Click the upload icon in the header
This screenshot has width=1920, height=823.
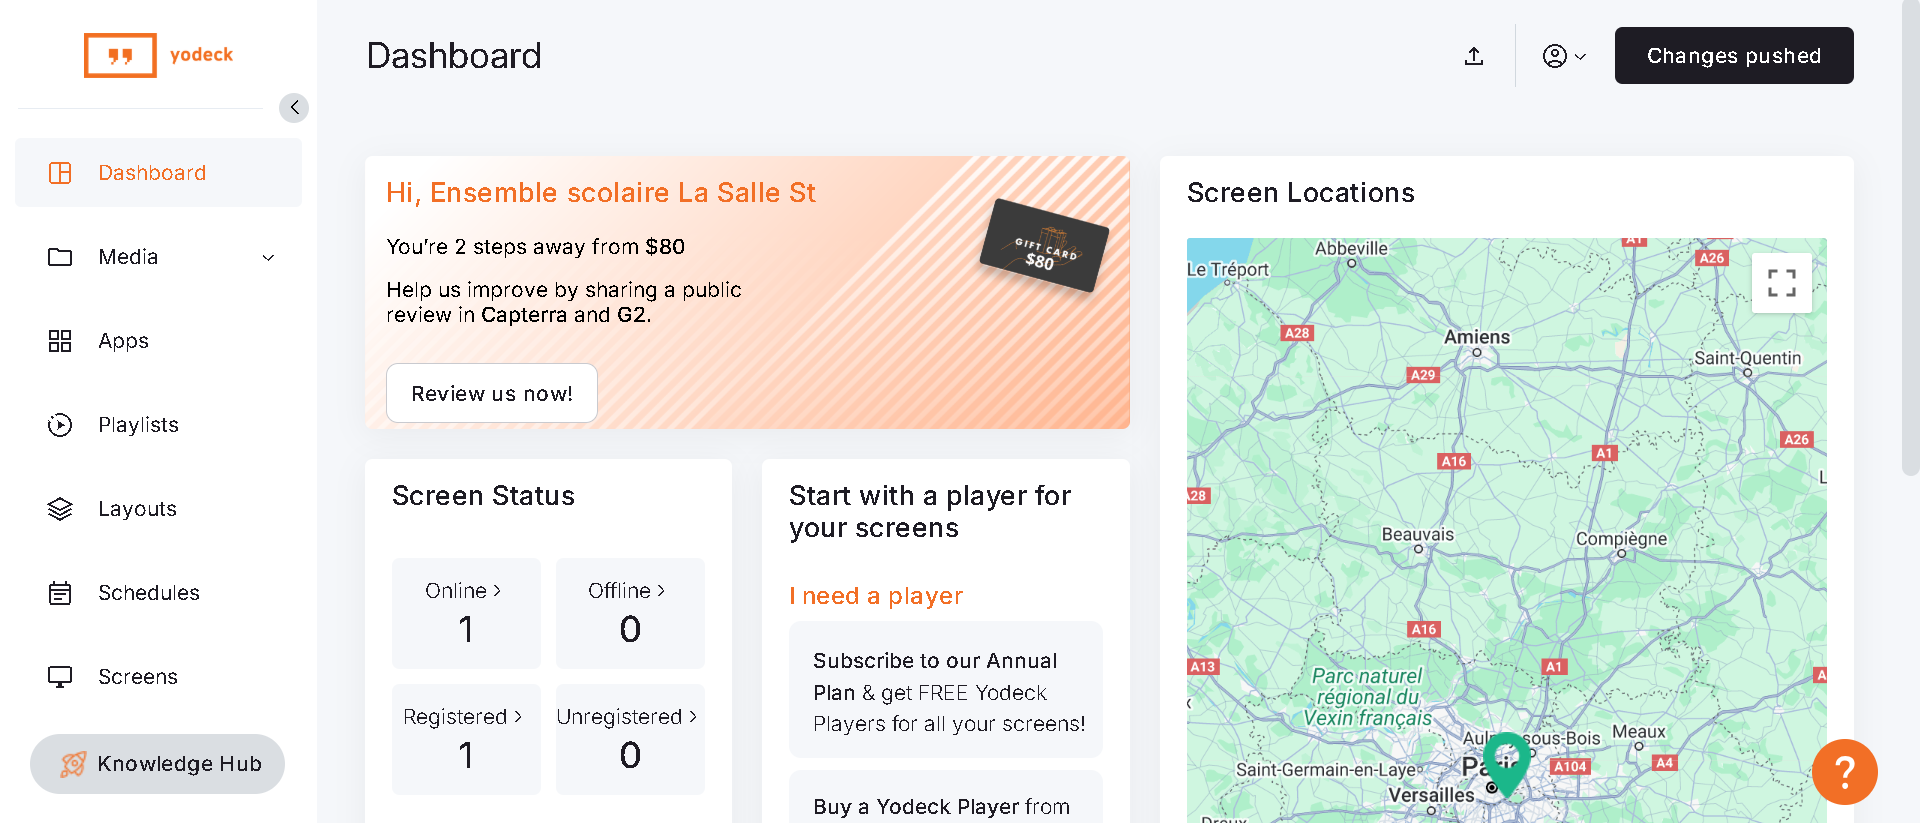point(1473,56)
